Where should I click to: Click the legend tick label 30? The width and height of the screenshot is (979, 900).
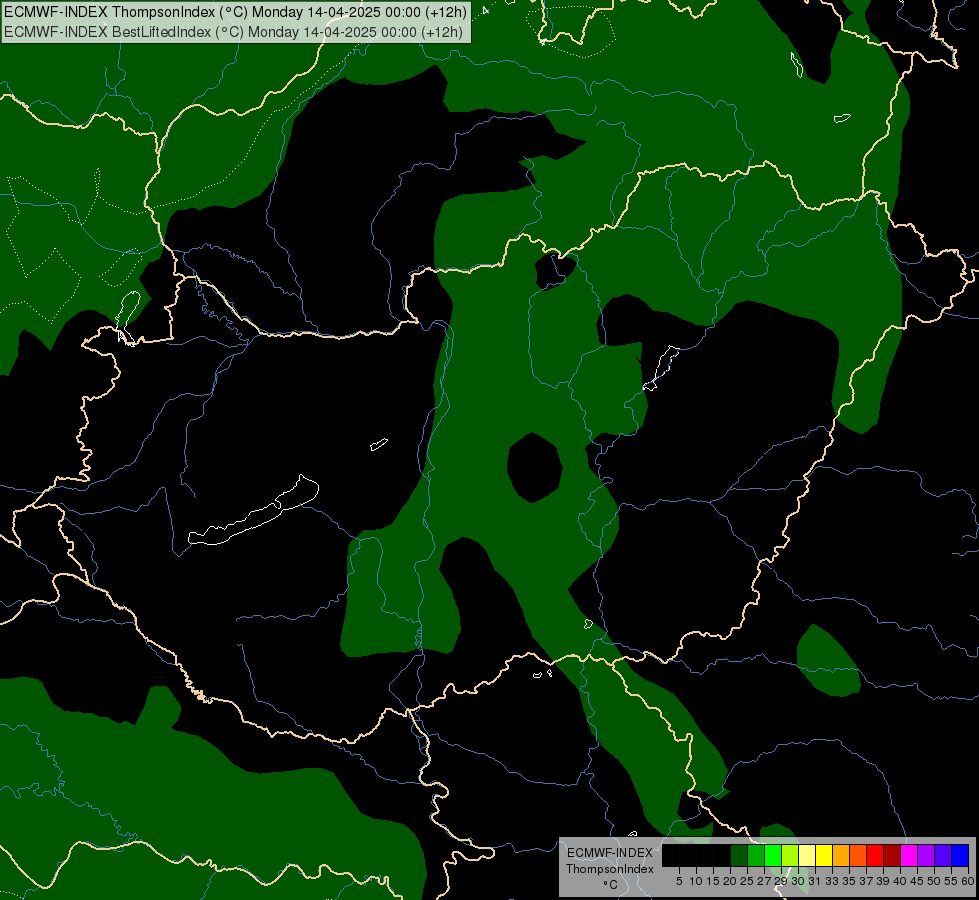click(x=798, y=881)
